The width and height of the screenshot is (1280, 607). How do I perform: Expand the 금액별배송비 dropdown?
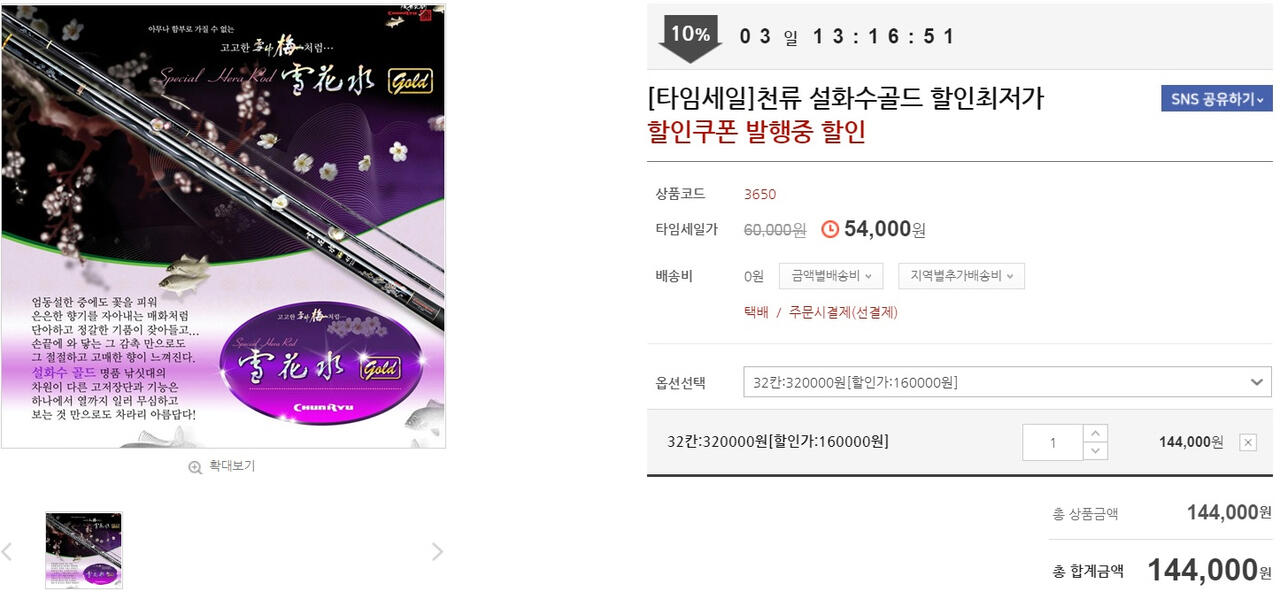click(831, 276)
